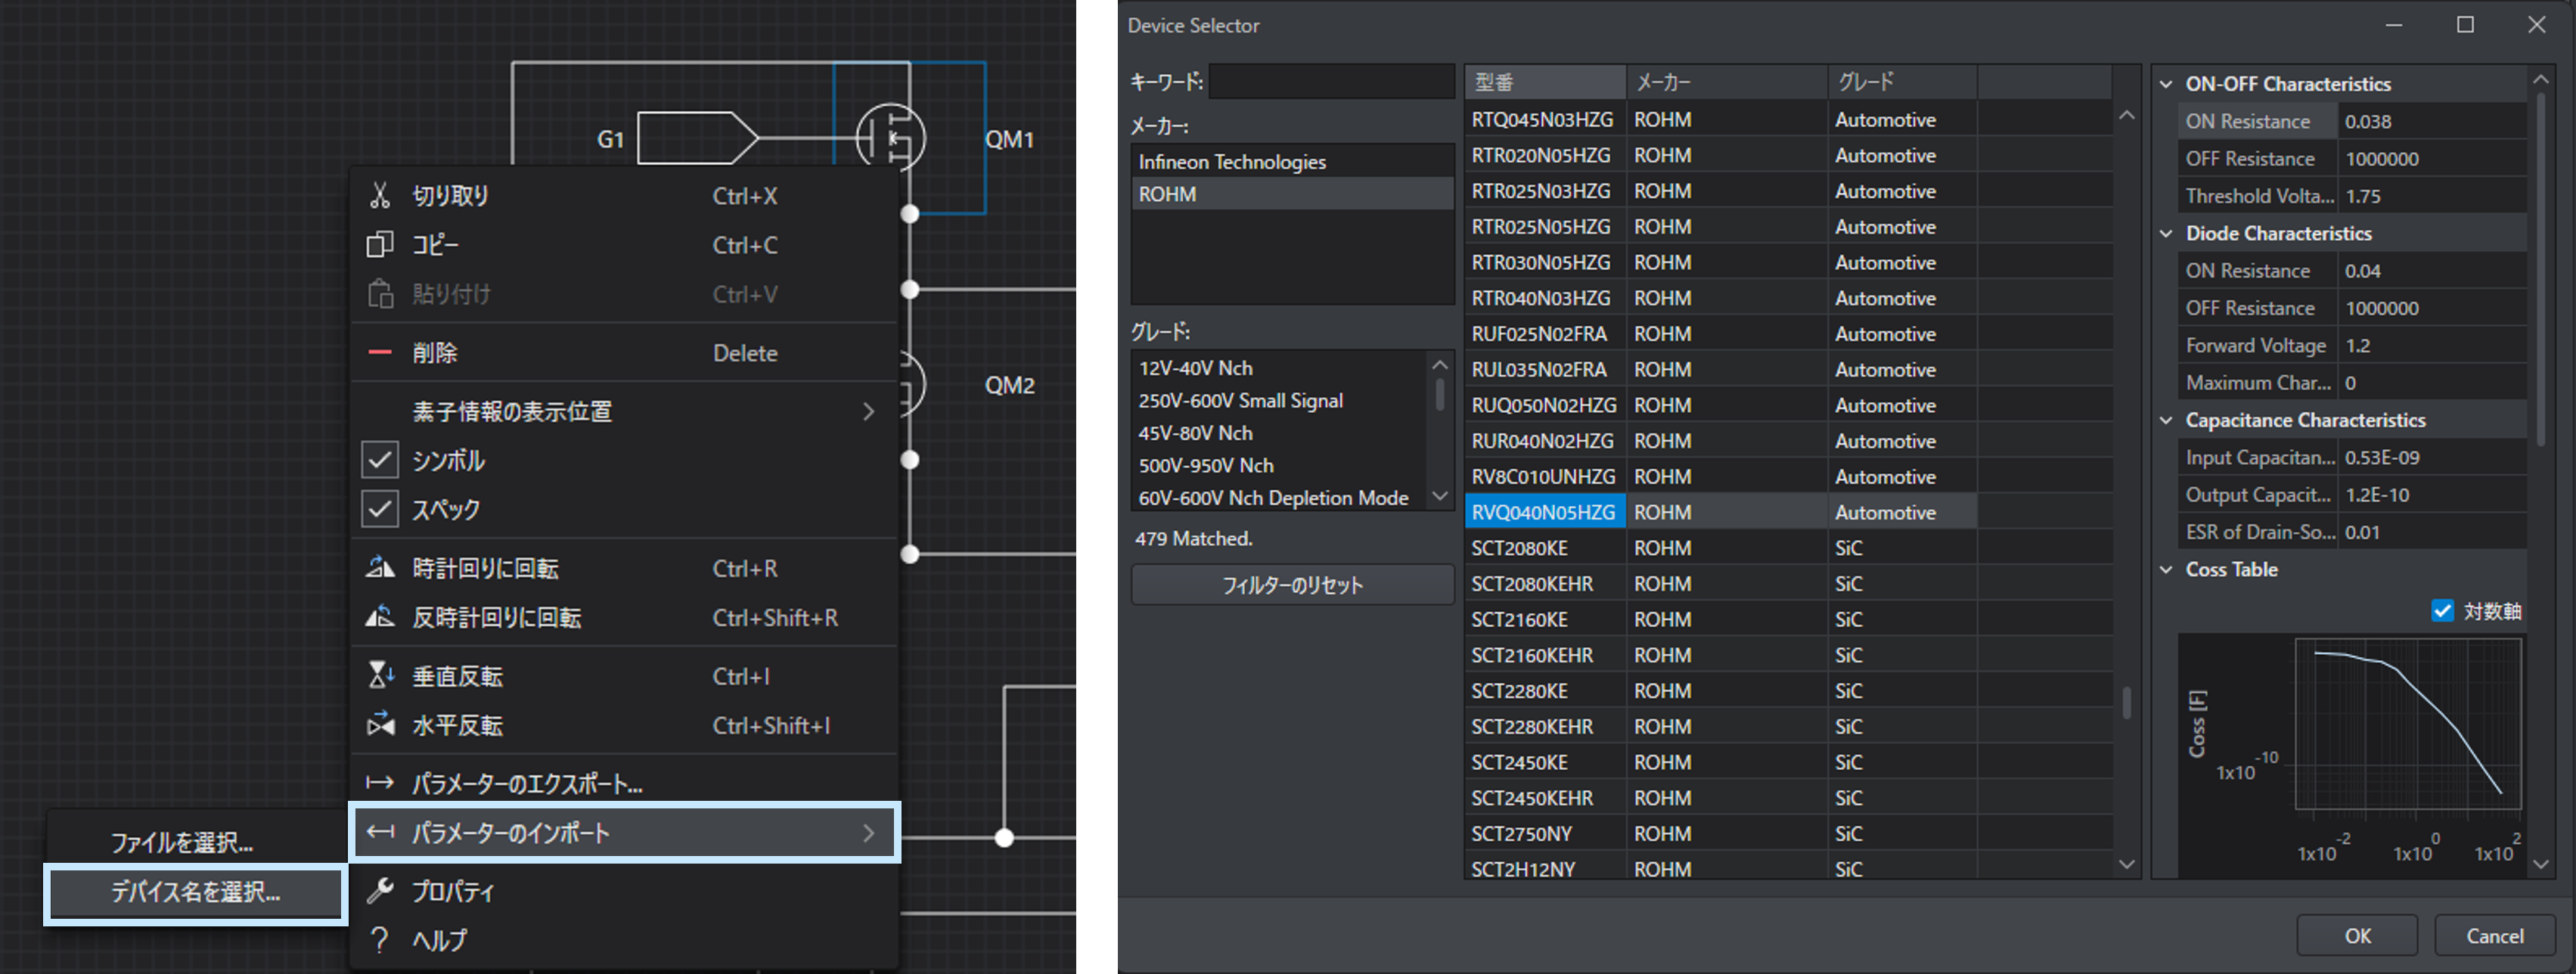Click the Coss graph plot area
Viewport: 2576px width, 974px height.
[x=2408, y=724]
